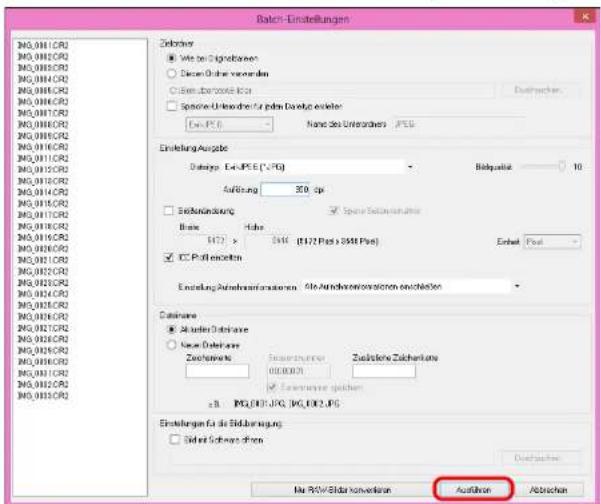
Task: Click Durchsuchen next to folder path
Action: point(541,90)
